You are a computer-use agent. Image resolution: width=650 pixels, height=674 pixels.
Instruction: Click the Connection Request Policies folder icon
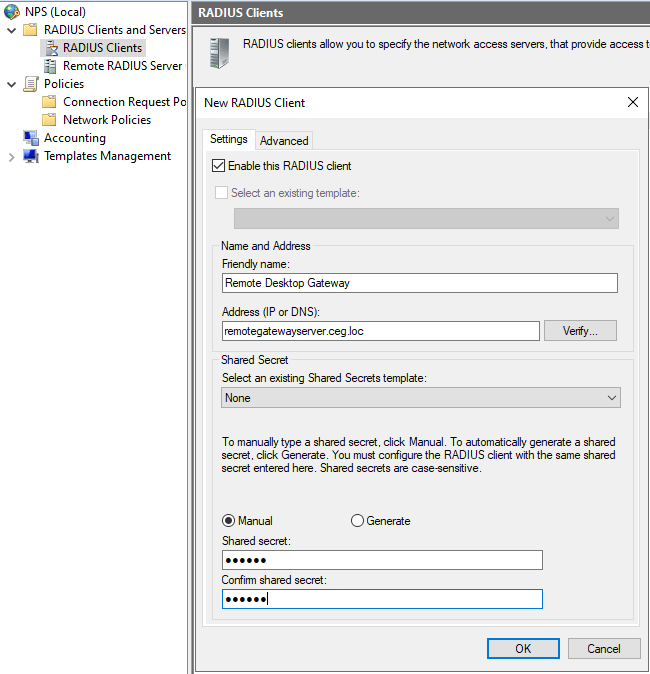[50, 102]
